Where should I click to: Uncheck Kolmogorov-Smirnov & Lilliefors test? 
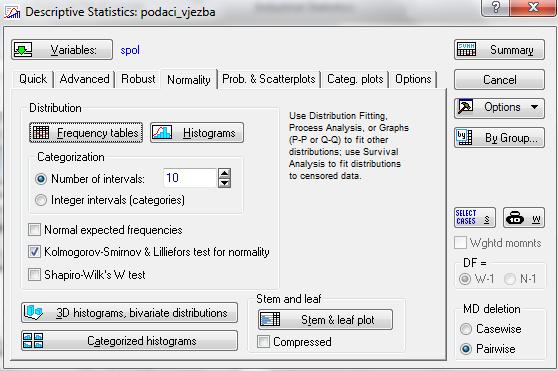click(34, 251)
